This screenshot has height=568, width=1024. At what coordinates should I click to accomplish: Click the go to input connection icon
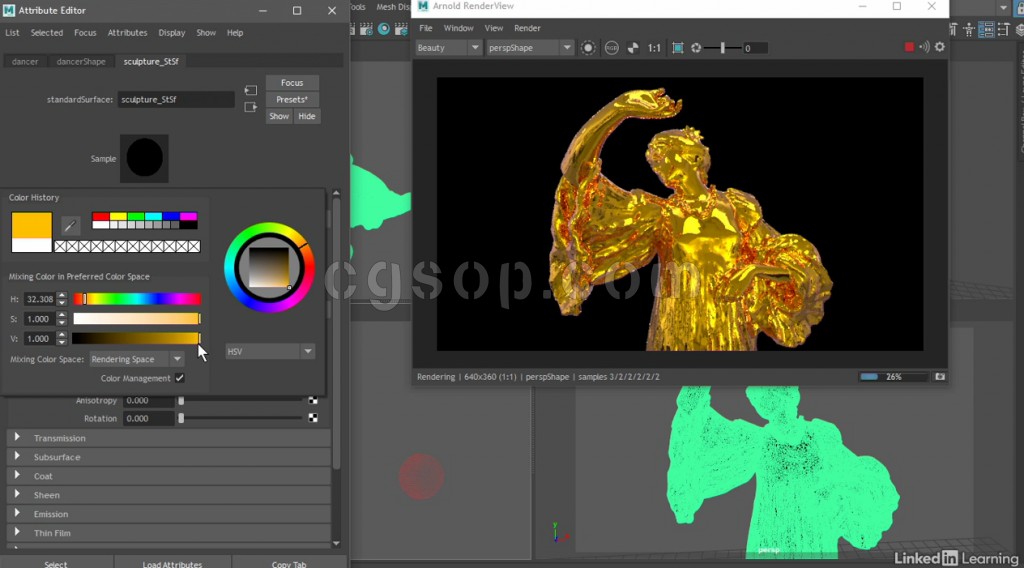point(250,91)
